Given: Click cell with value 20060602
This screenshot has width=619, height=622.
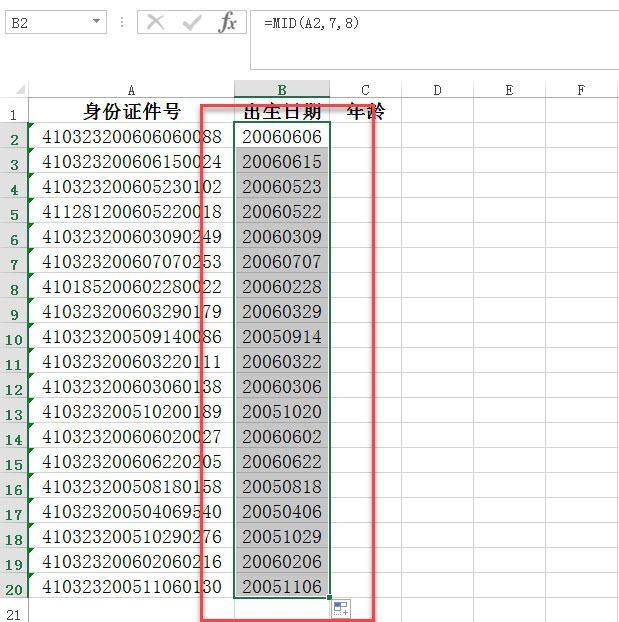Looking at the screenshot, I should click(x=282, y=436).
